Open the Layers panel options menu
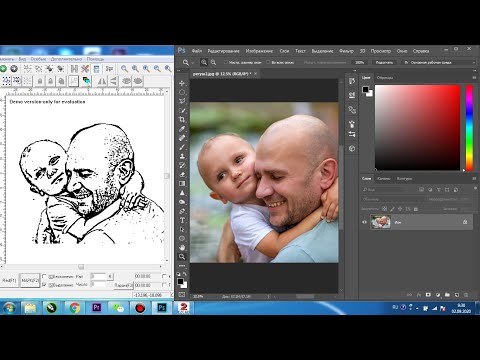 474,179
